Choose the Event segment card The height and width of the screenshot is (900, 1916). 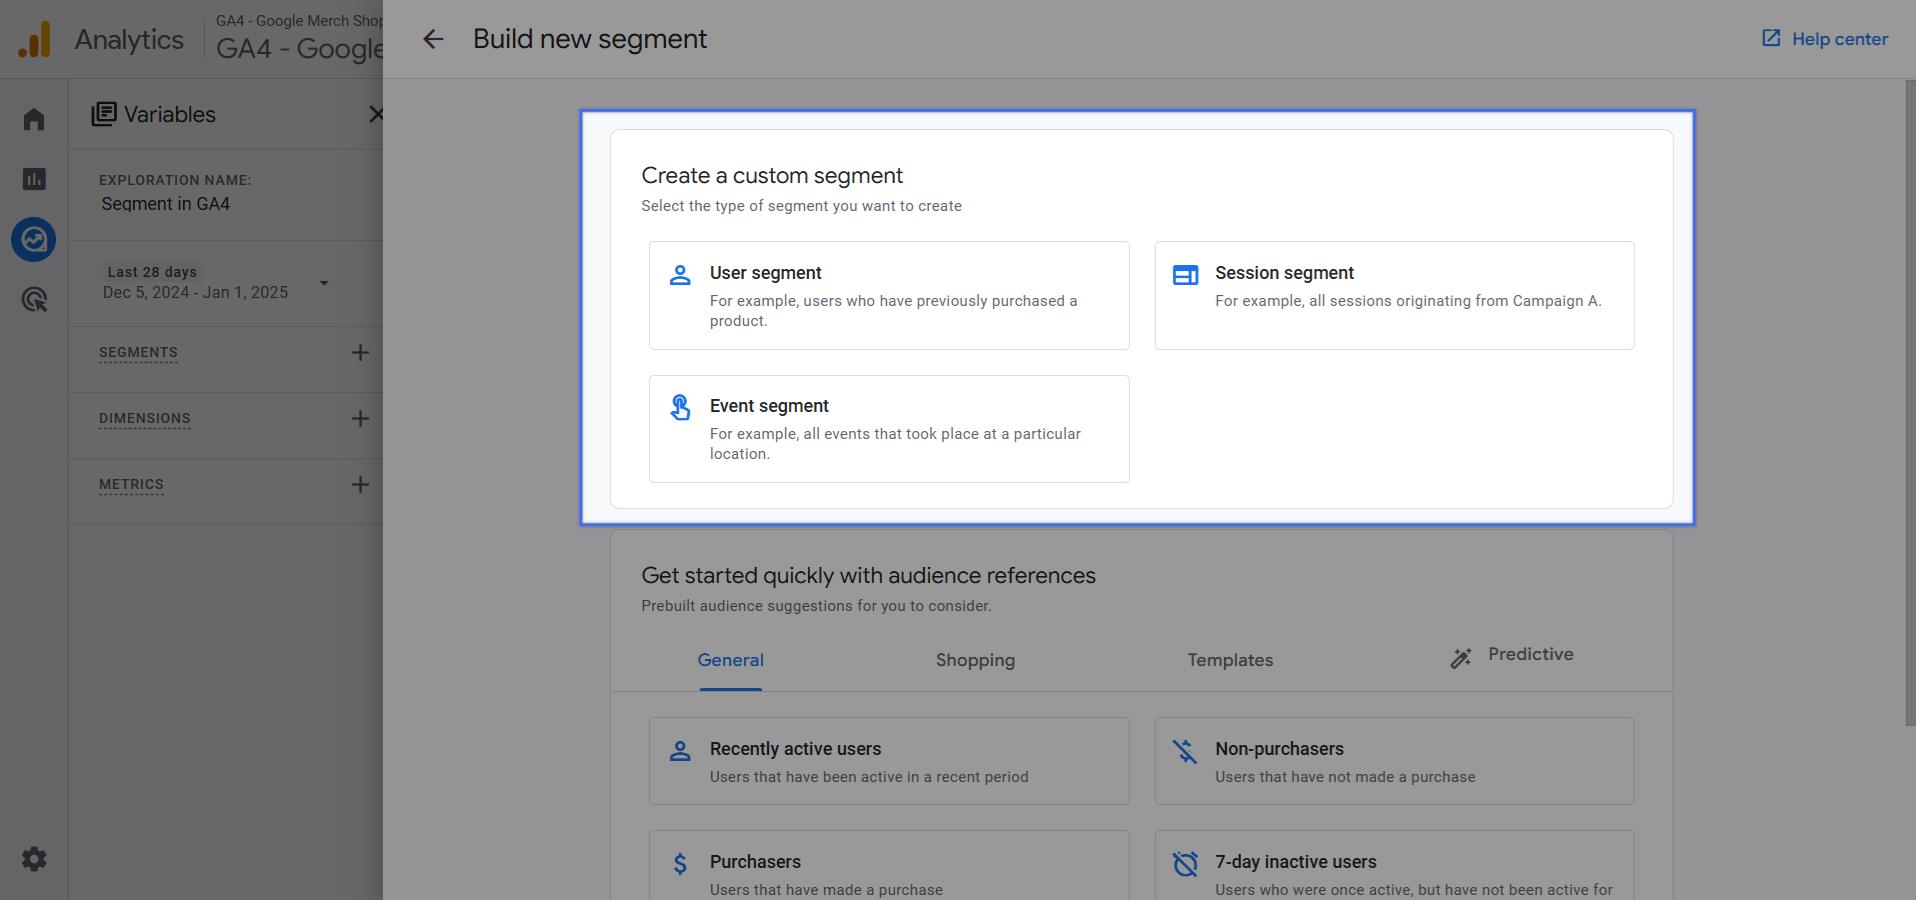[889, 429]
